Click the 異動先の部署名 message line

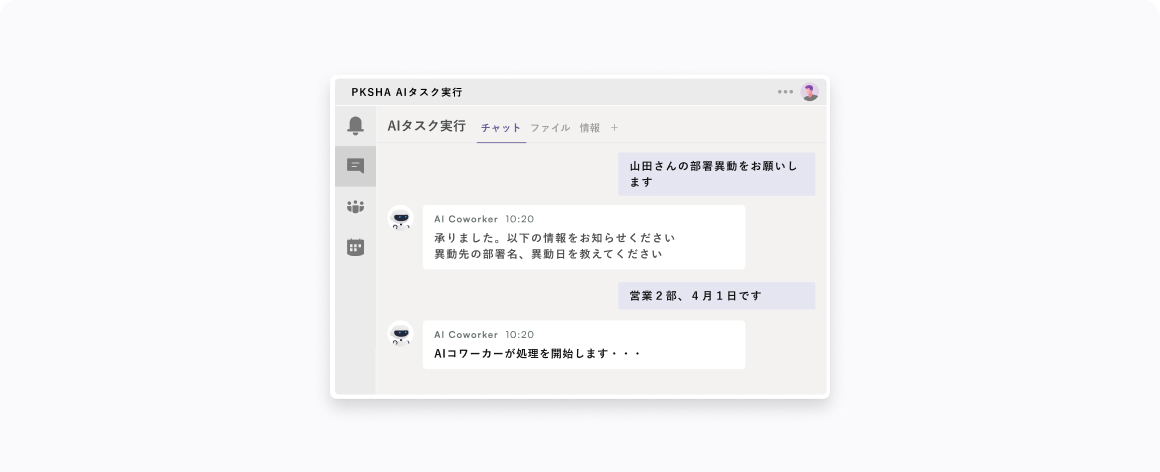(548, 254)
